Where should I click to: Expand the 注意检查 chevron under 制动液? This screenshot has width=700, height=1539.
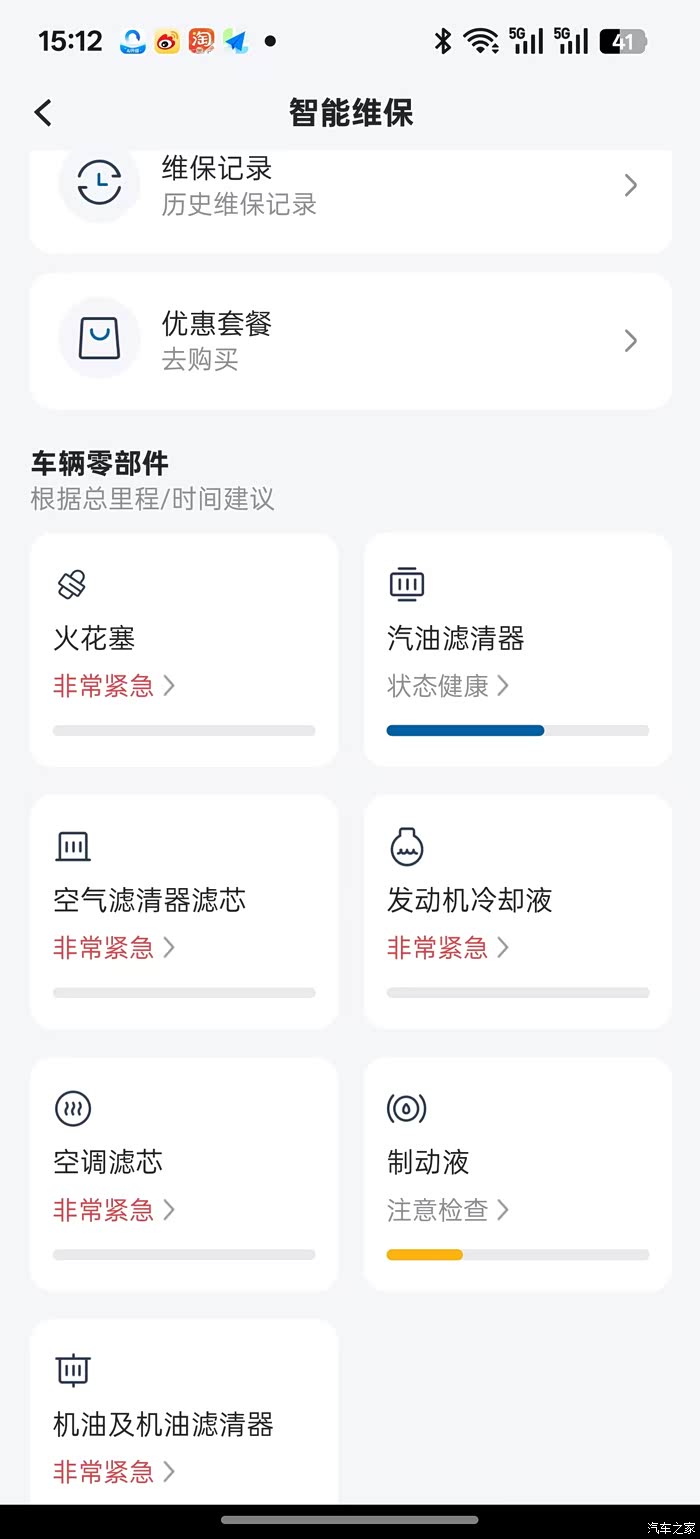pyautogui.click(x=503, y=1210)
